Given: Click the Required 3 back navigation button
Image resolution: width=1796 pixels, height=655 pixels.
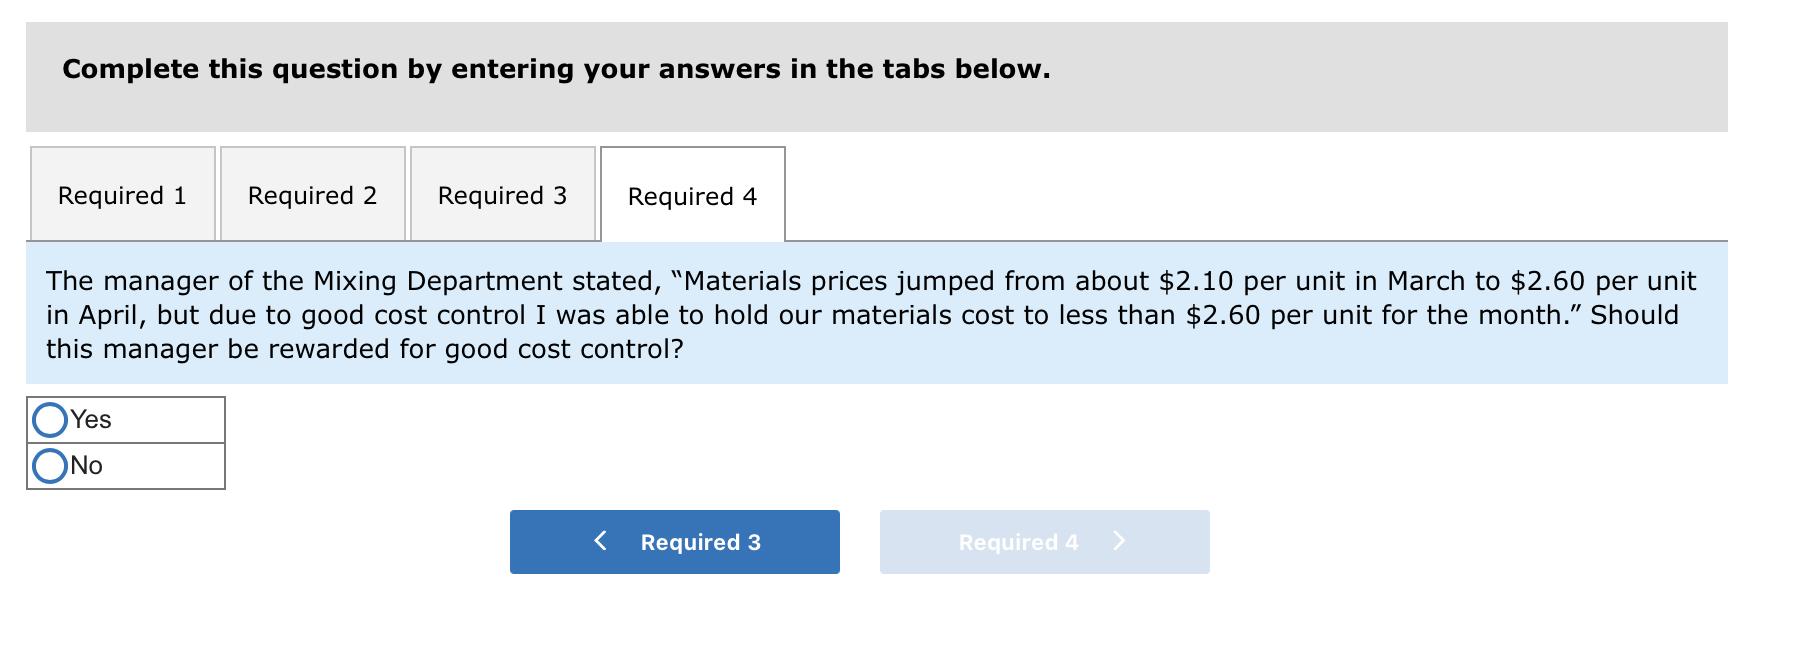Looking at the screenshot, I should click(674, 542).
